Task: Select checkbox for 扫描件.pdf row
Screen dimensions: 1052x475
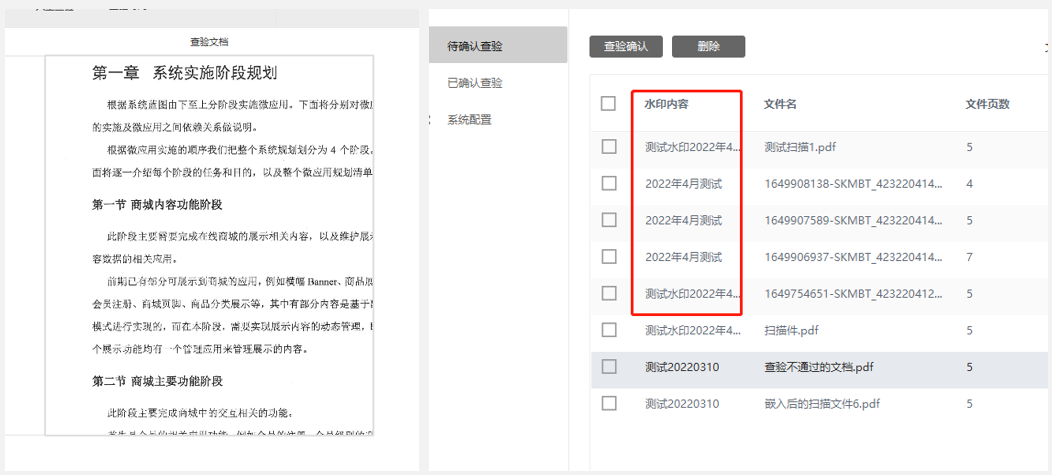Action: pyautogui.click(x=609, y=330)
